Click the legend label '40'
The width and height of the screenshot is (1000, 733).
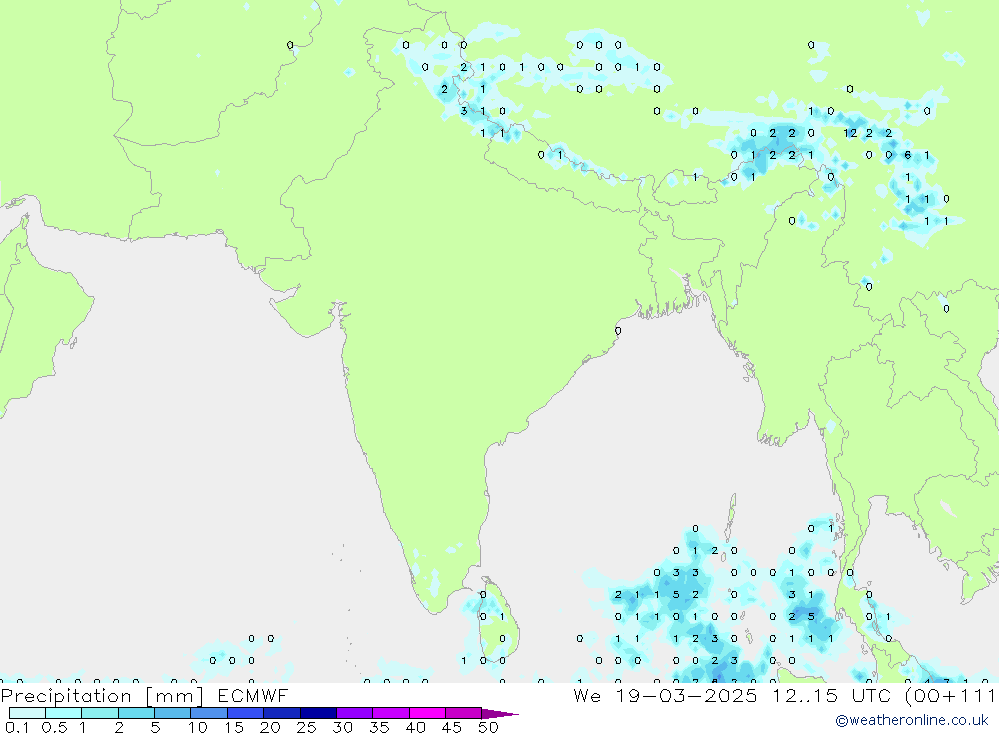(415, 727)
